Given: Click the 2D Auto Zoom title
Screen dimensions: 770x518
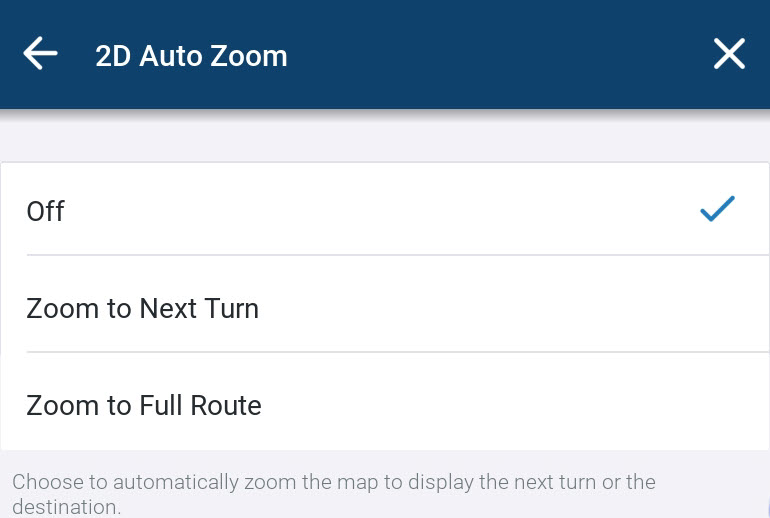Looking at the screenshot, I should 191,56.
